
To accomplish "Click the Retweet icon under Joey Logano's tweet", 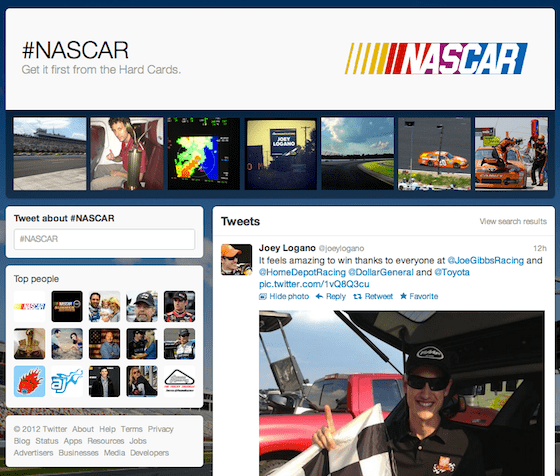I will 357,296.
